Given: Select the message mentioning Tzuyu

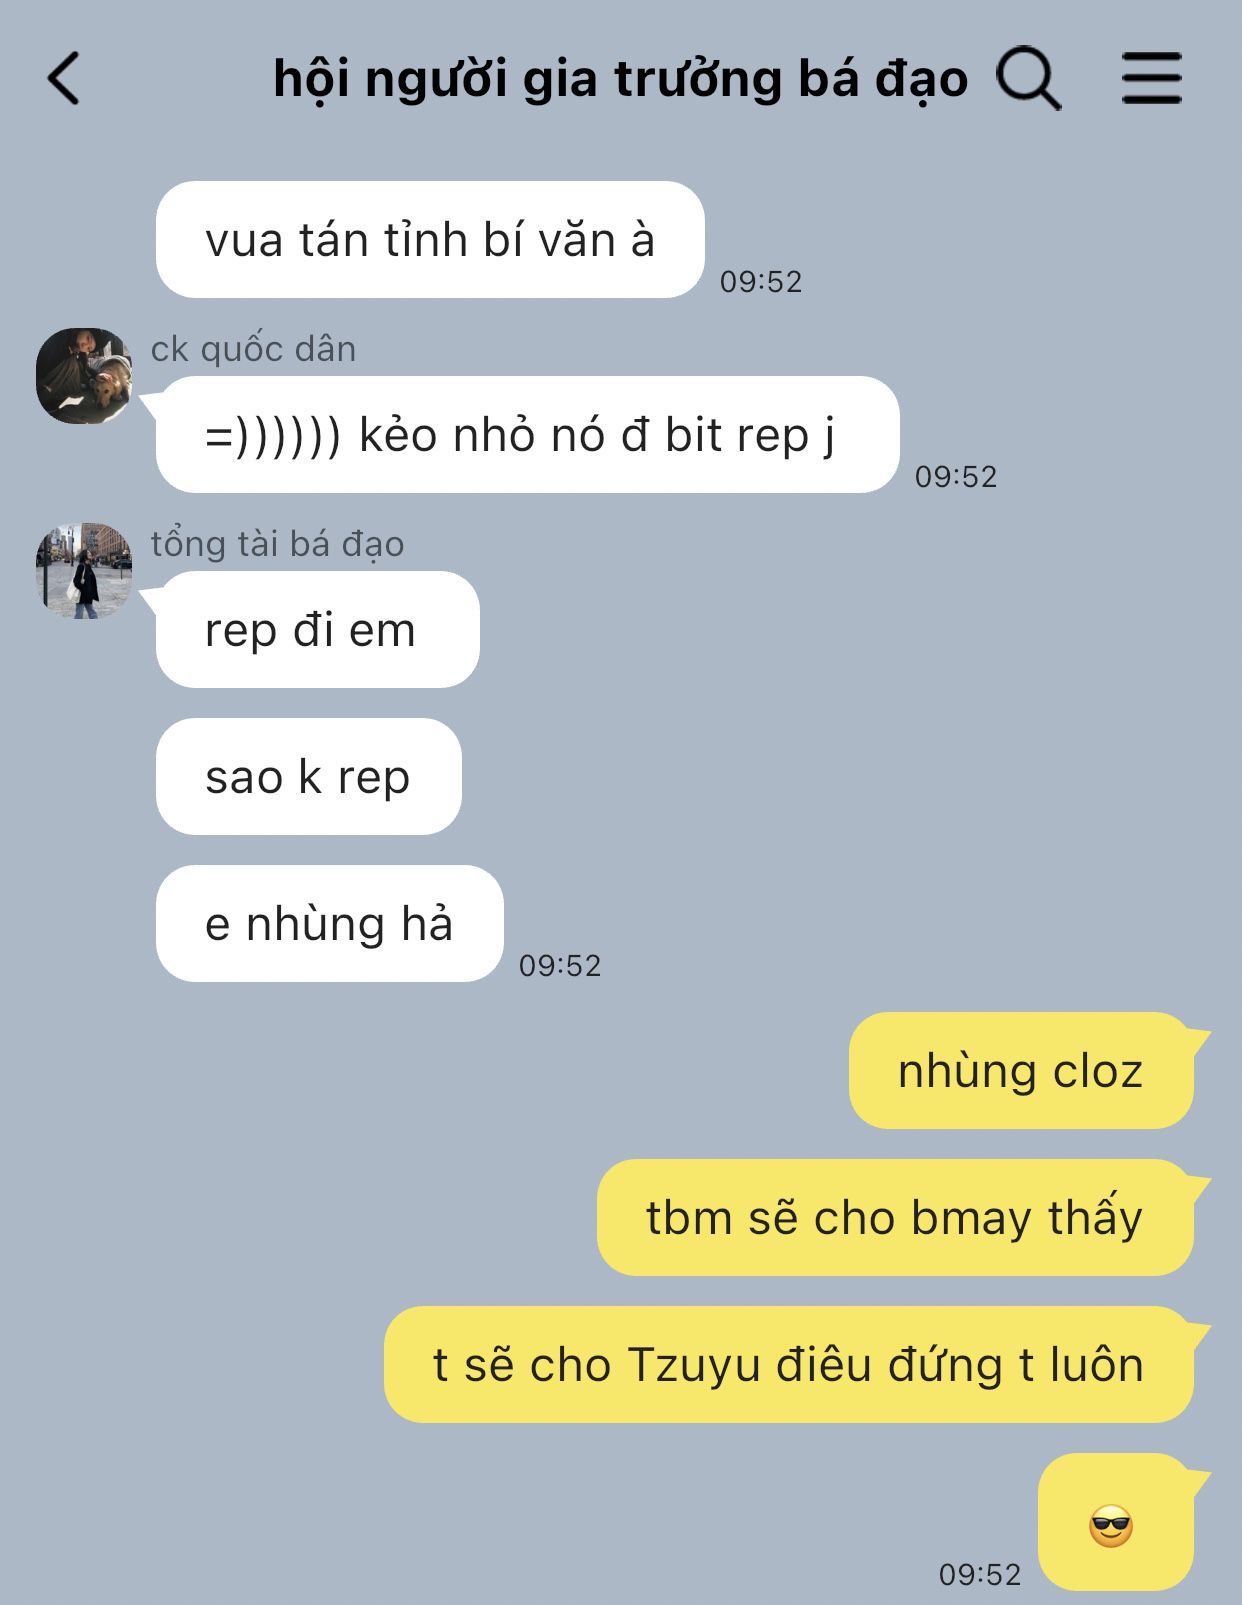Looking at the screenshot, I should coord(789,1364).
